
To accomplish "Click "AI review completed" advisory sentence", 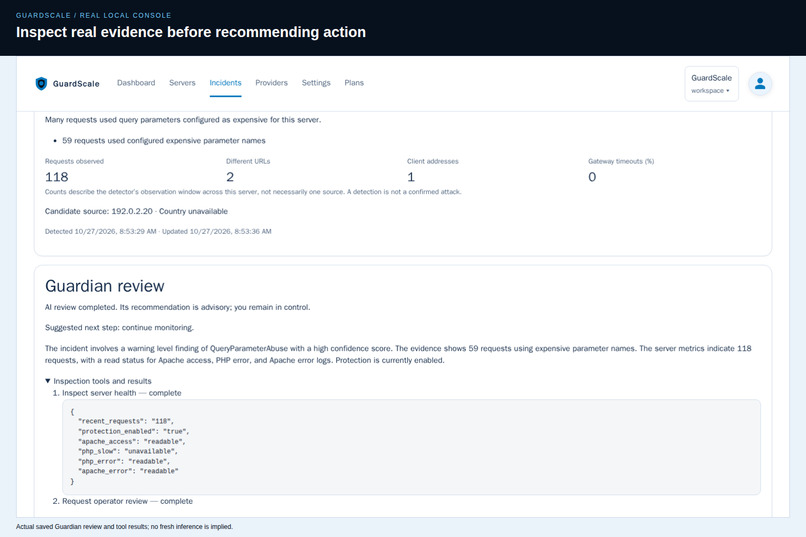I will [x=177, y=307].
